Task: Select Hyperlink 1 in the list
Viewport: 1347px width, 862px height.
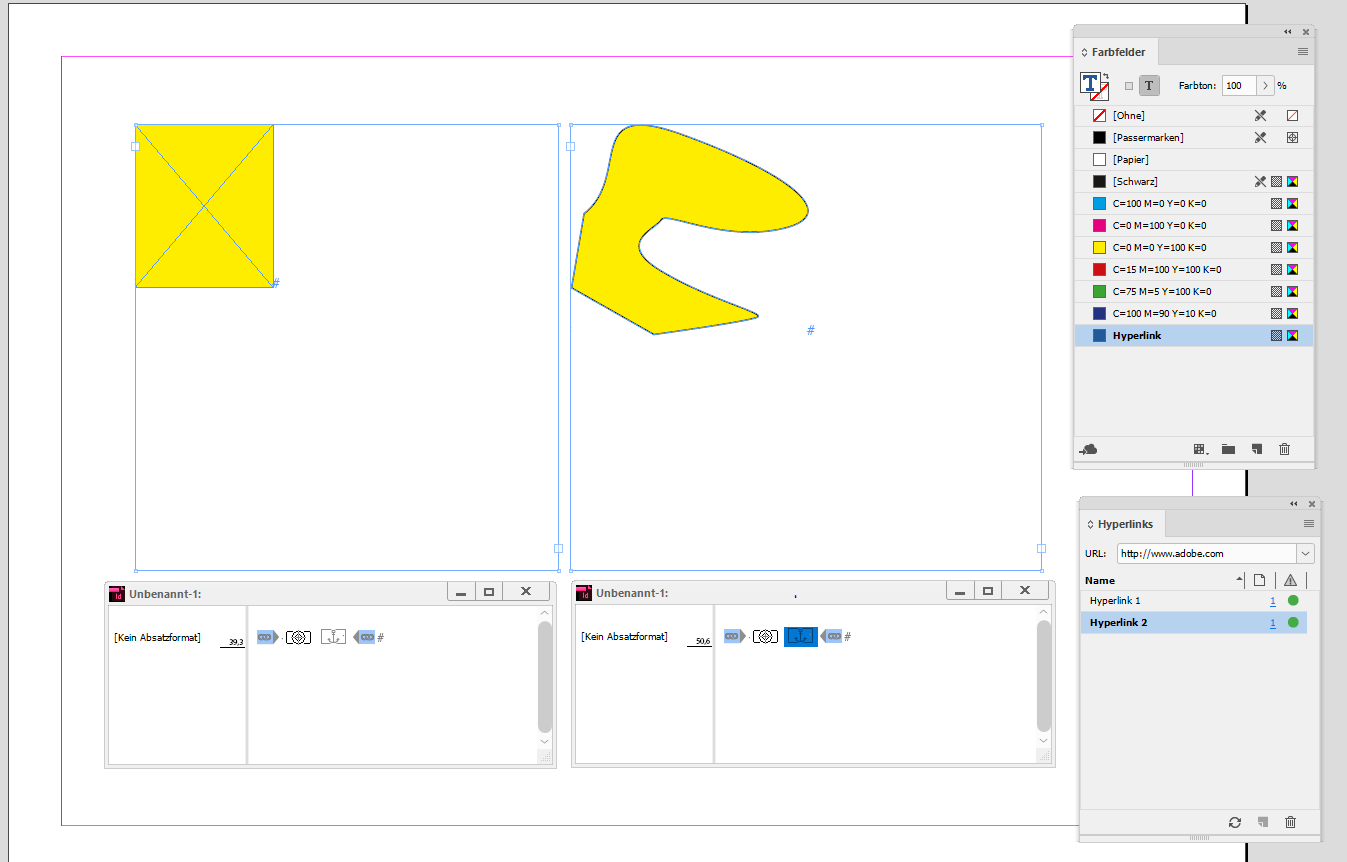Action: click(x=1194, y=601)
